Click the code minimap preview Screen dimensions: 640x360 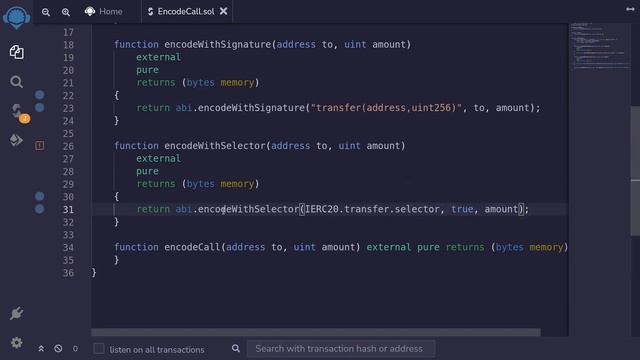click(600, 46)
